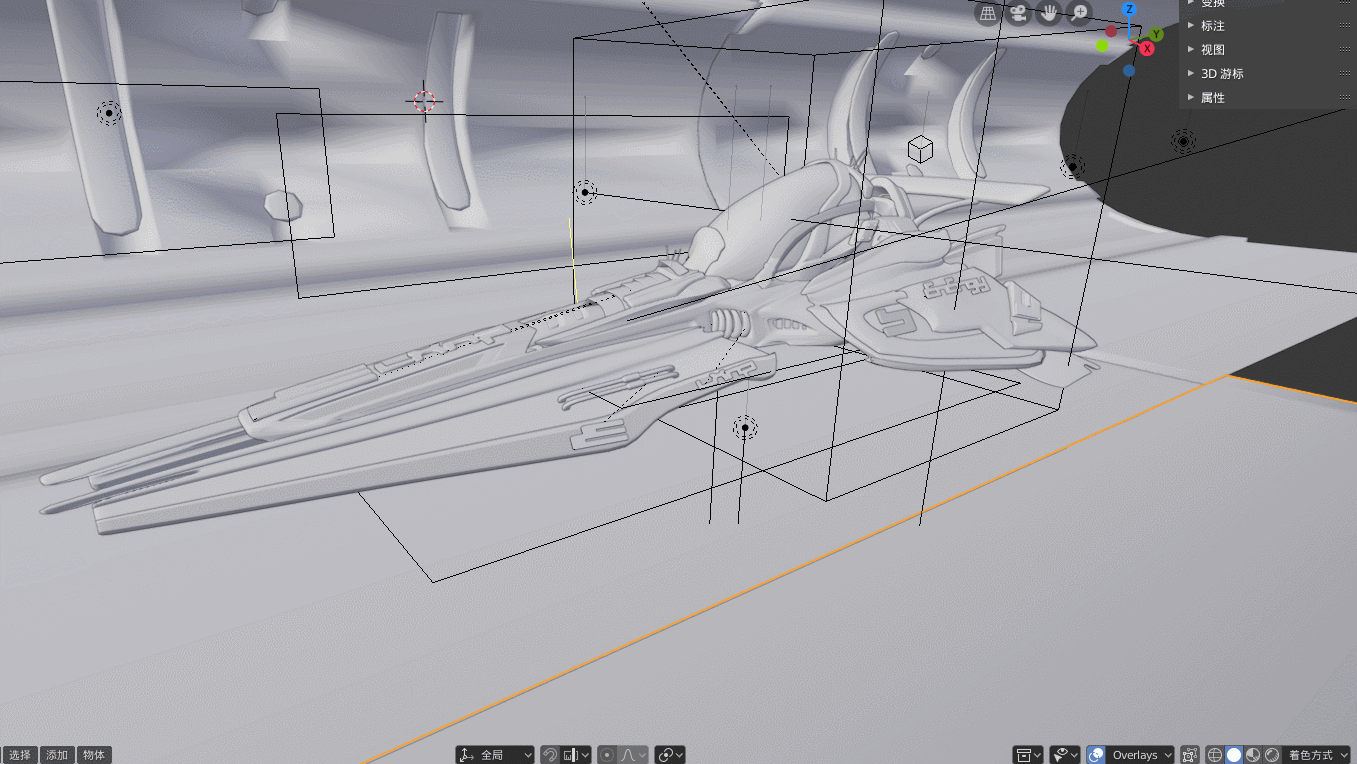Click the 3D cursor in viewport
Viewport: 1357px width, 764px height.
pos(424,101)
